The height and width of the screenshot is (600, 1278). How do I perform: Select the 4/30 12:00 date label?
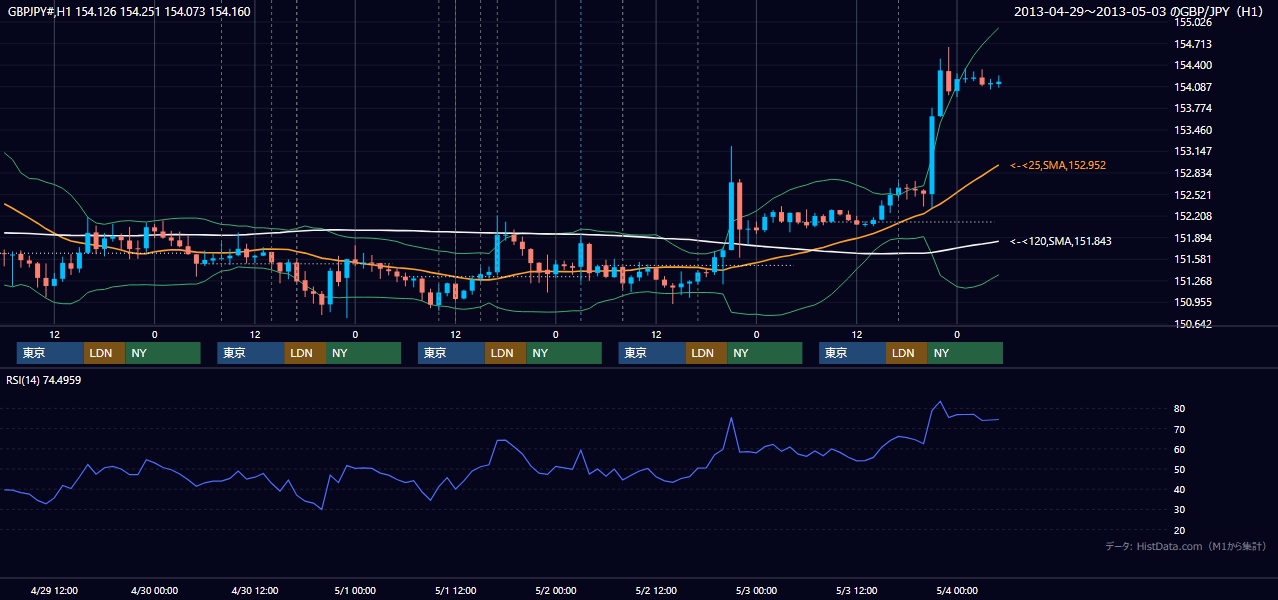pyautogui.click(x=255, y=590)
